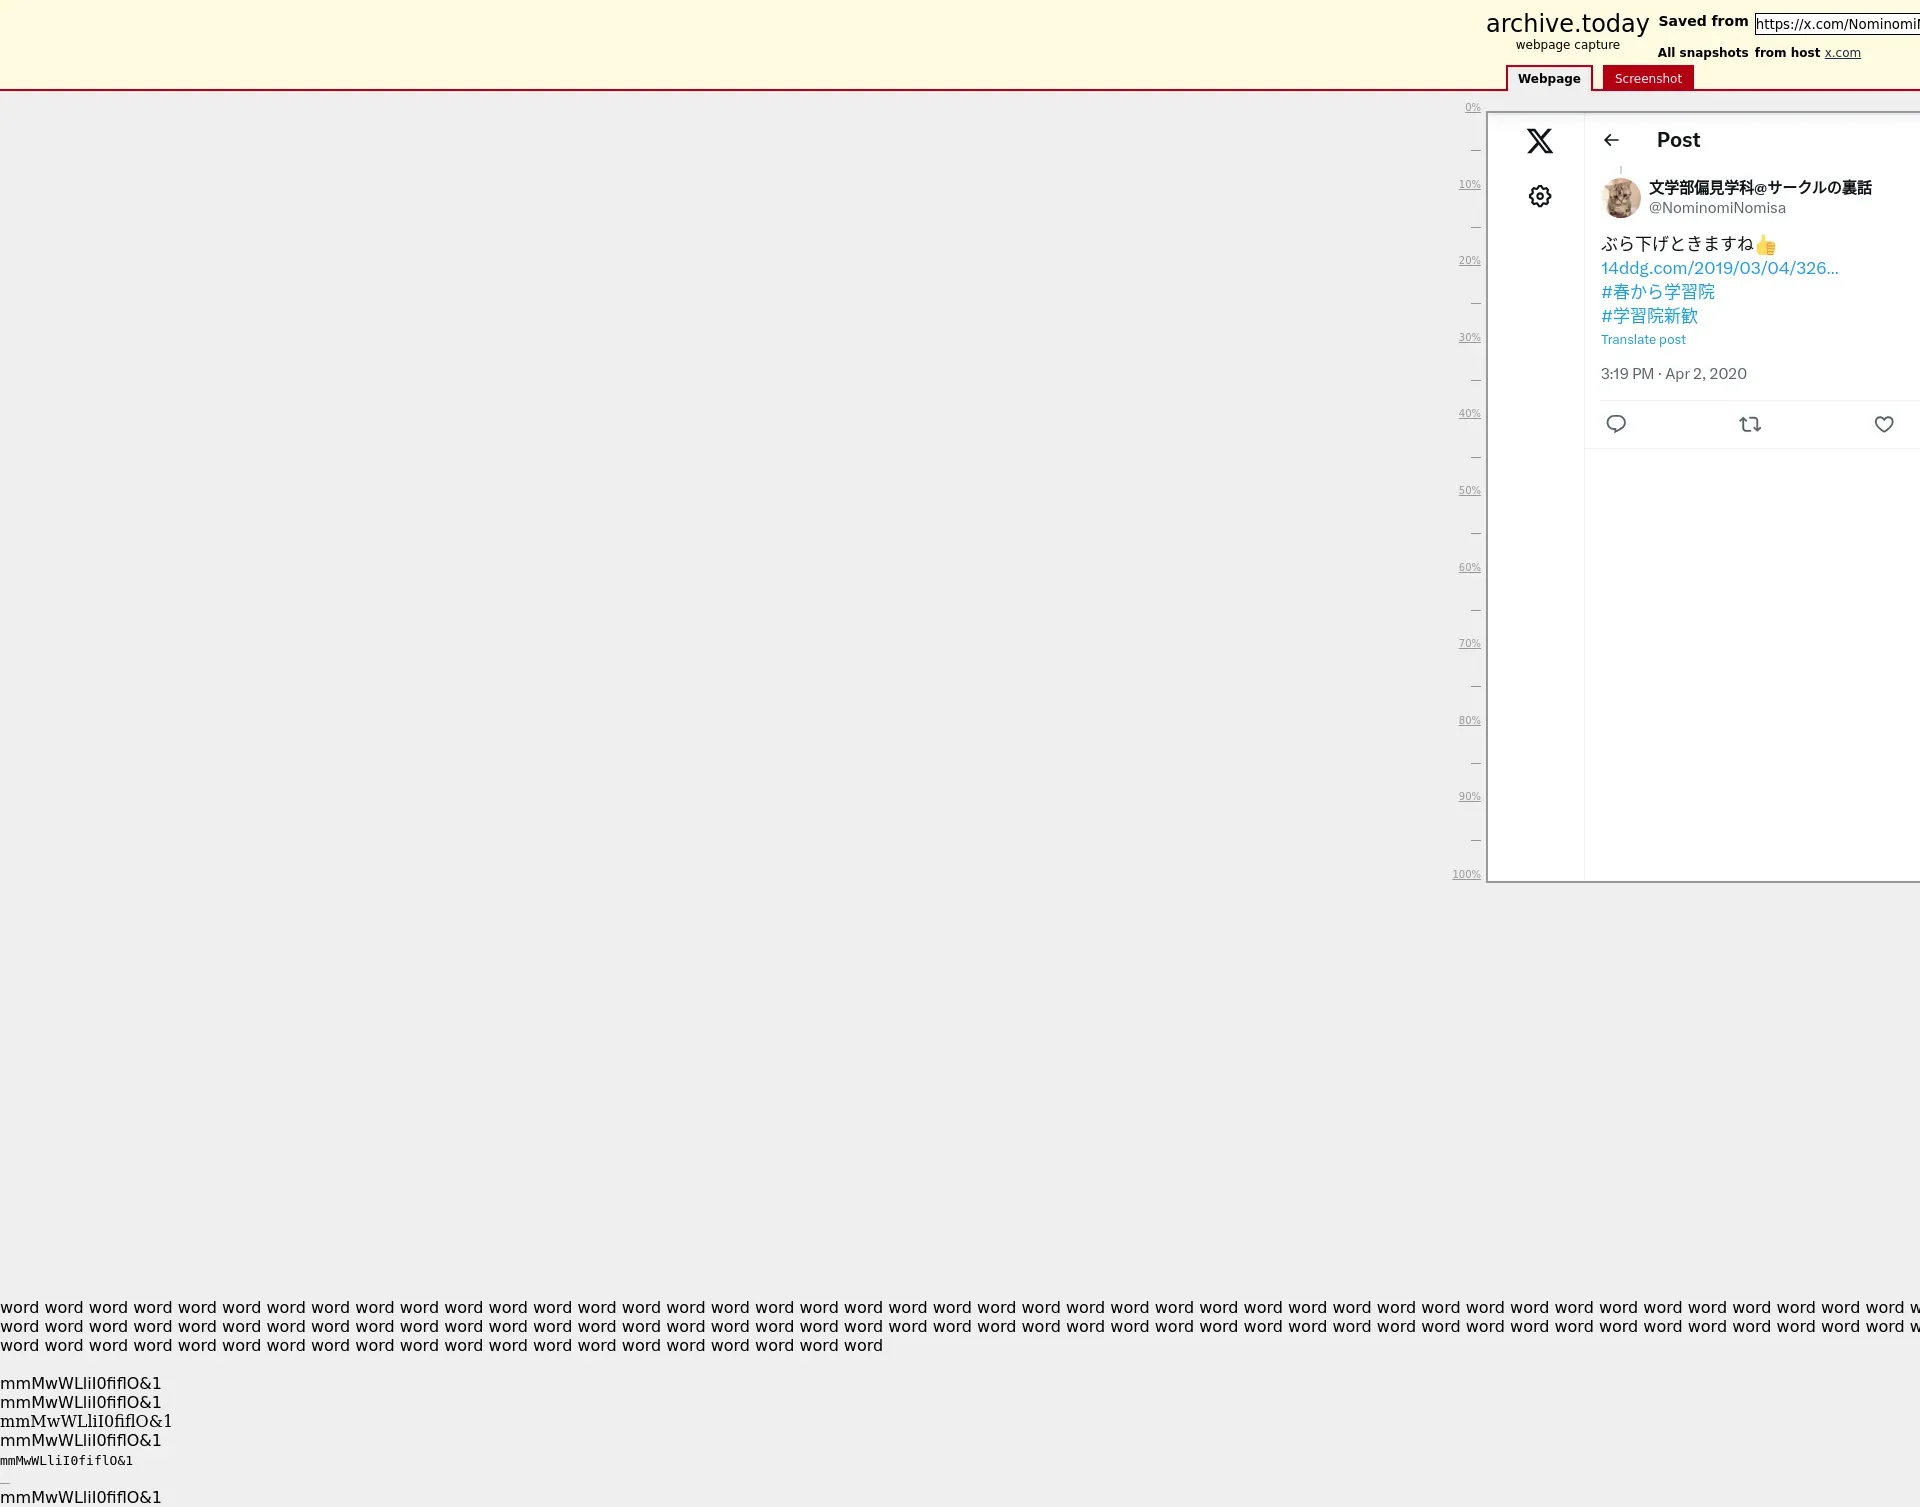Click the X logo icon

click(1539, 141)
